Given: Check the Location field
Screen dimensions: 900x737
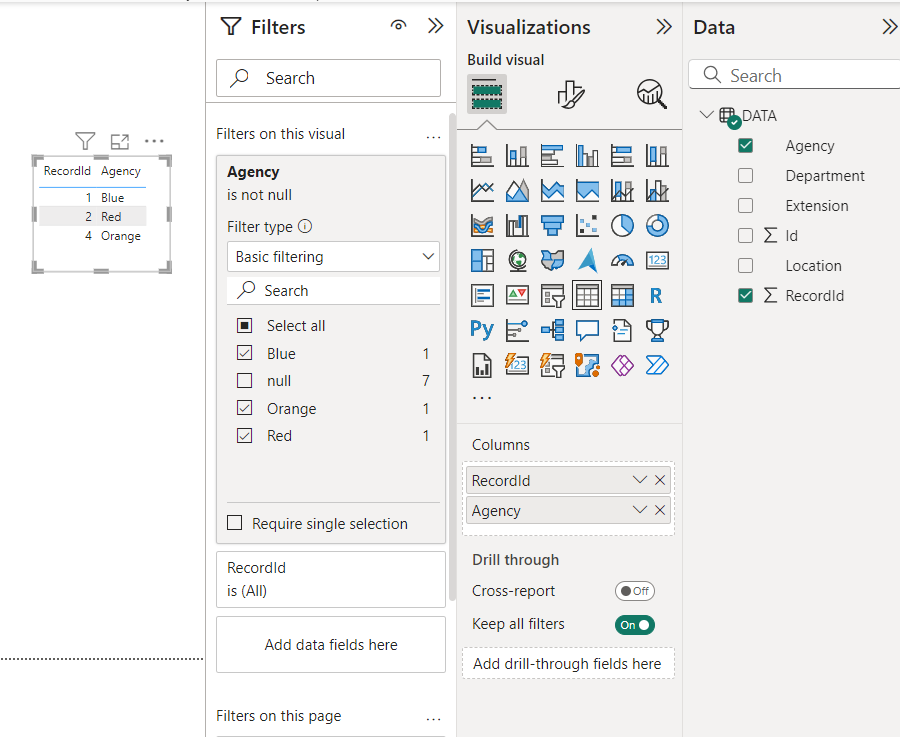Looking at the screenshot, I should pos(745,265).
